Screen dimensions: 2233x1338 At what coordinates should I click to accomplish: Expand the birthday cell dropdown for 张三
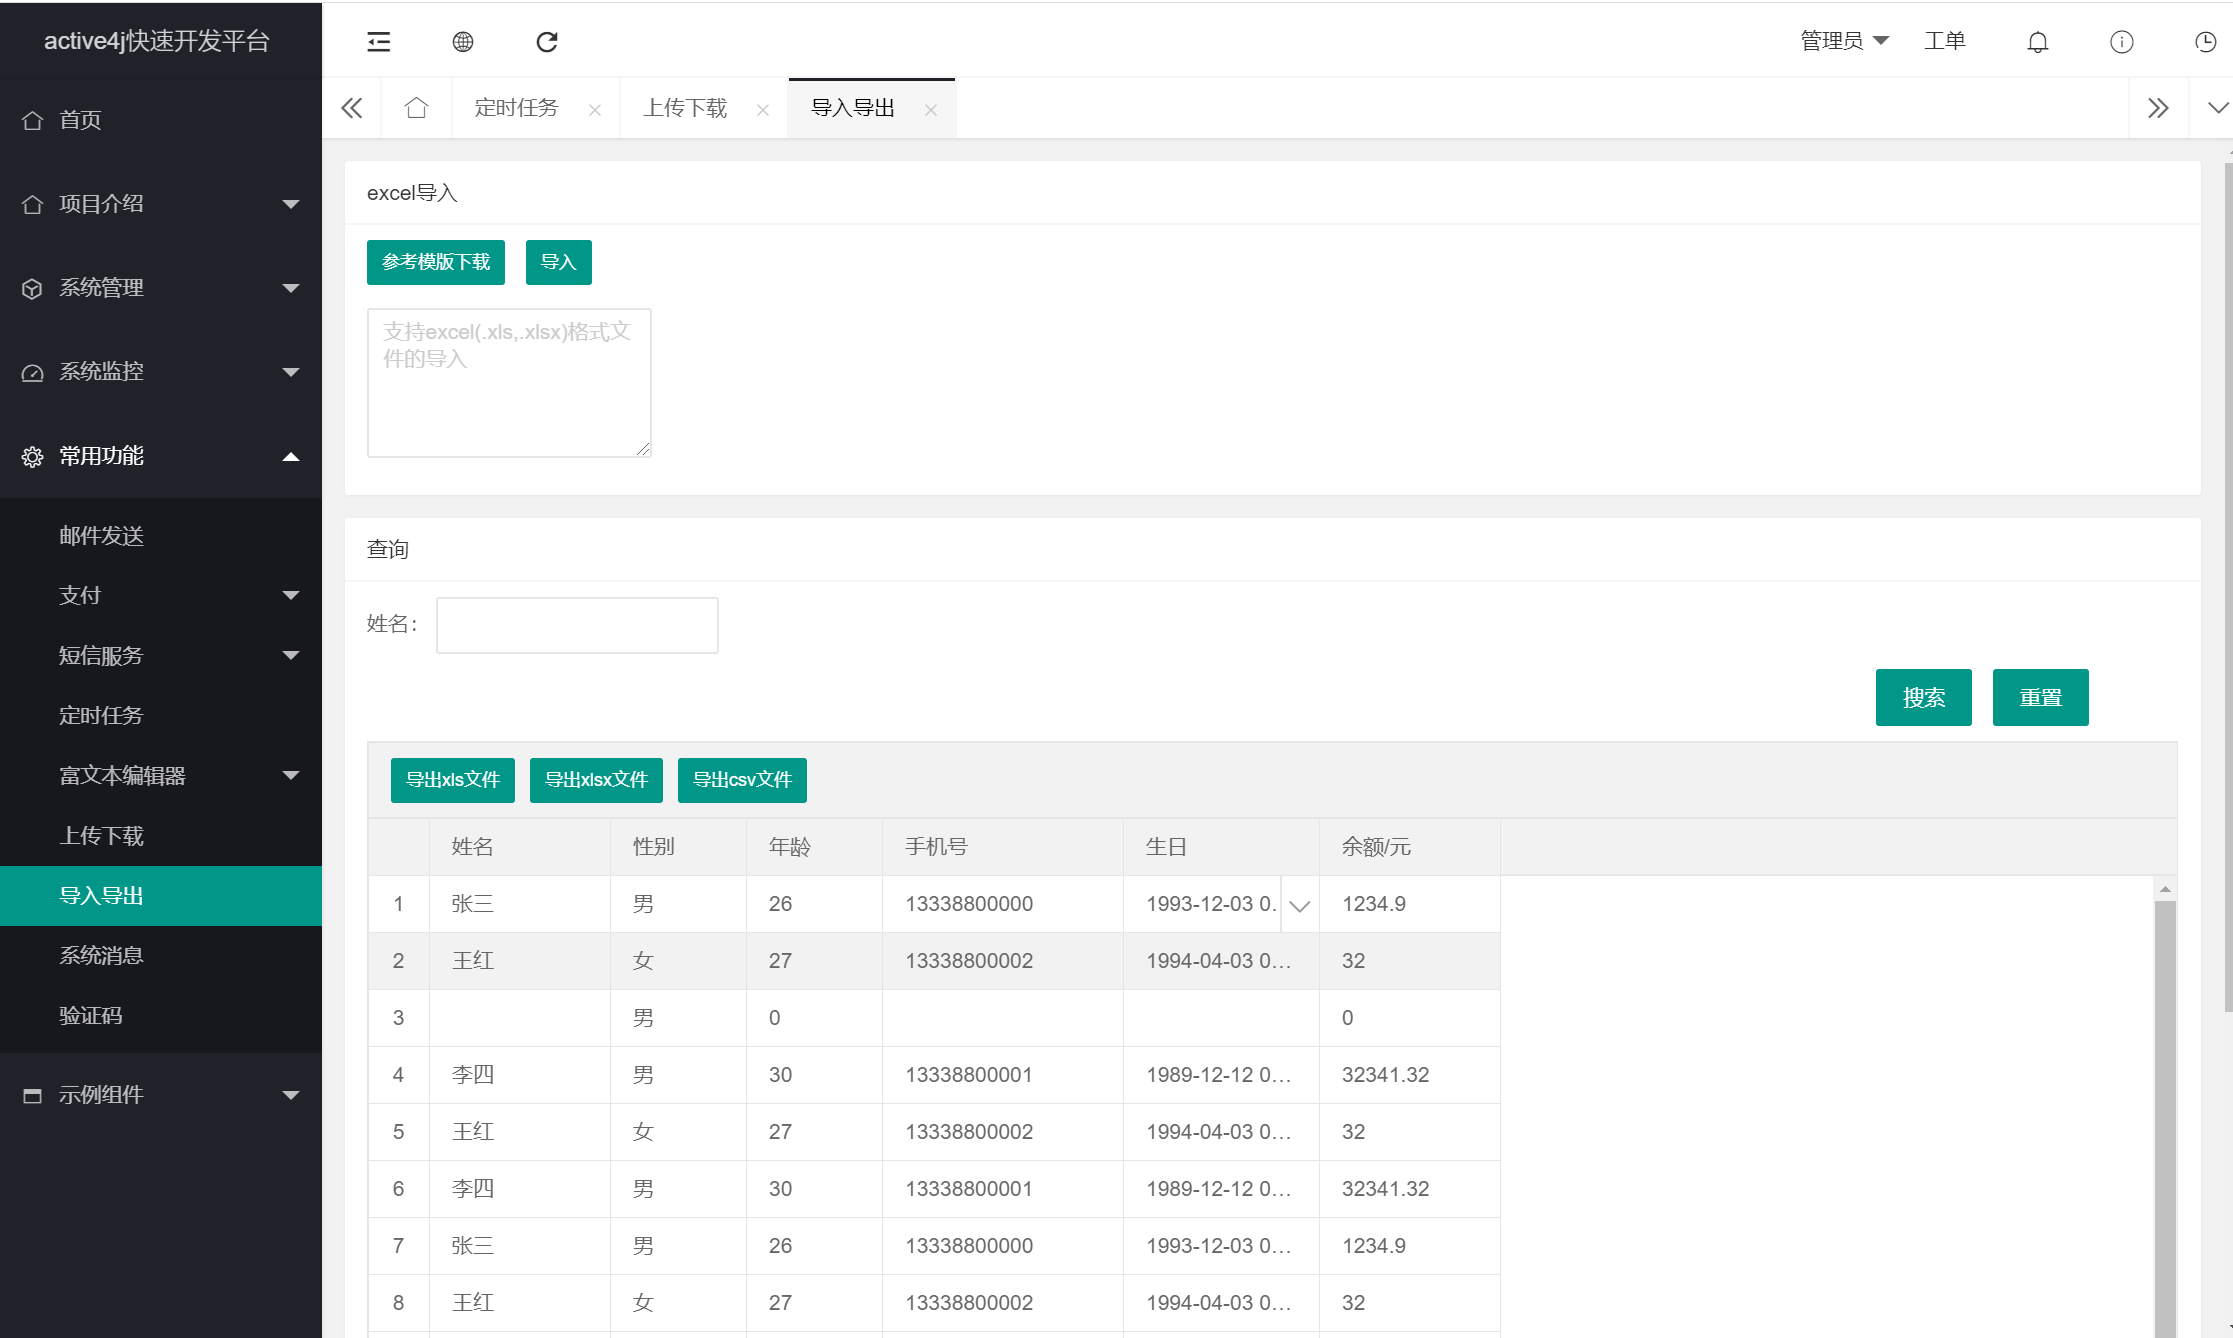tap(1299, 905)
